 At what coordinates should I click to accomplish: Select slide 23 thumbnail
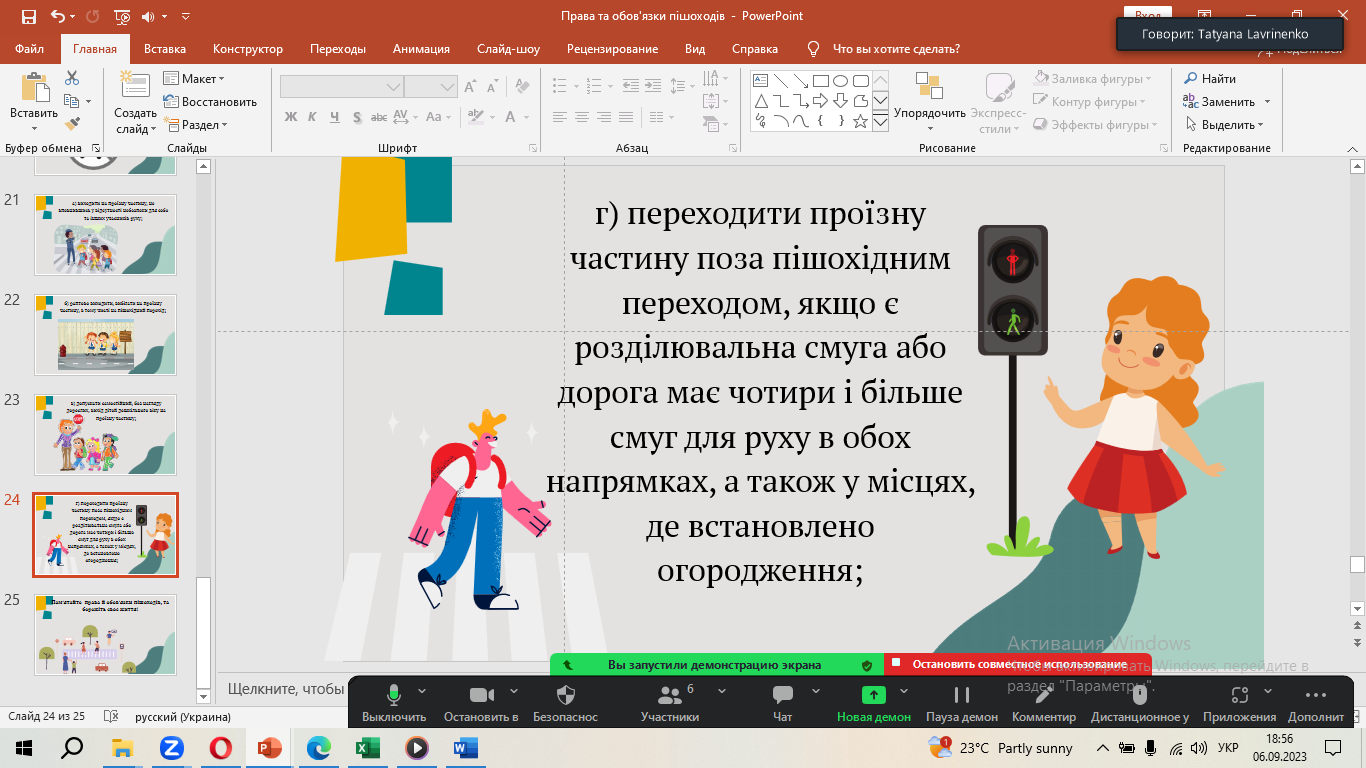[105, 434]
